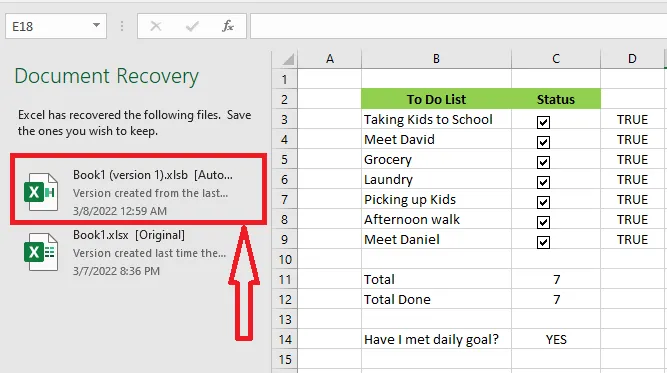
Task: Select the Grocery cell
Action: [x=436, y=159]
